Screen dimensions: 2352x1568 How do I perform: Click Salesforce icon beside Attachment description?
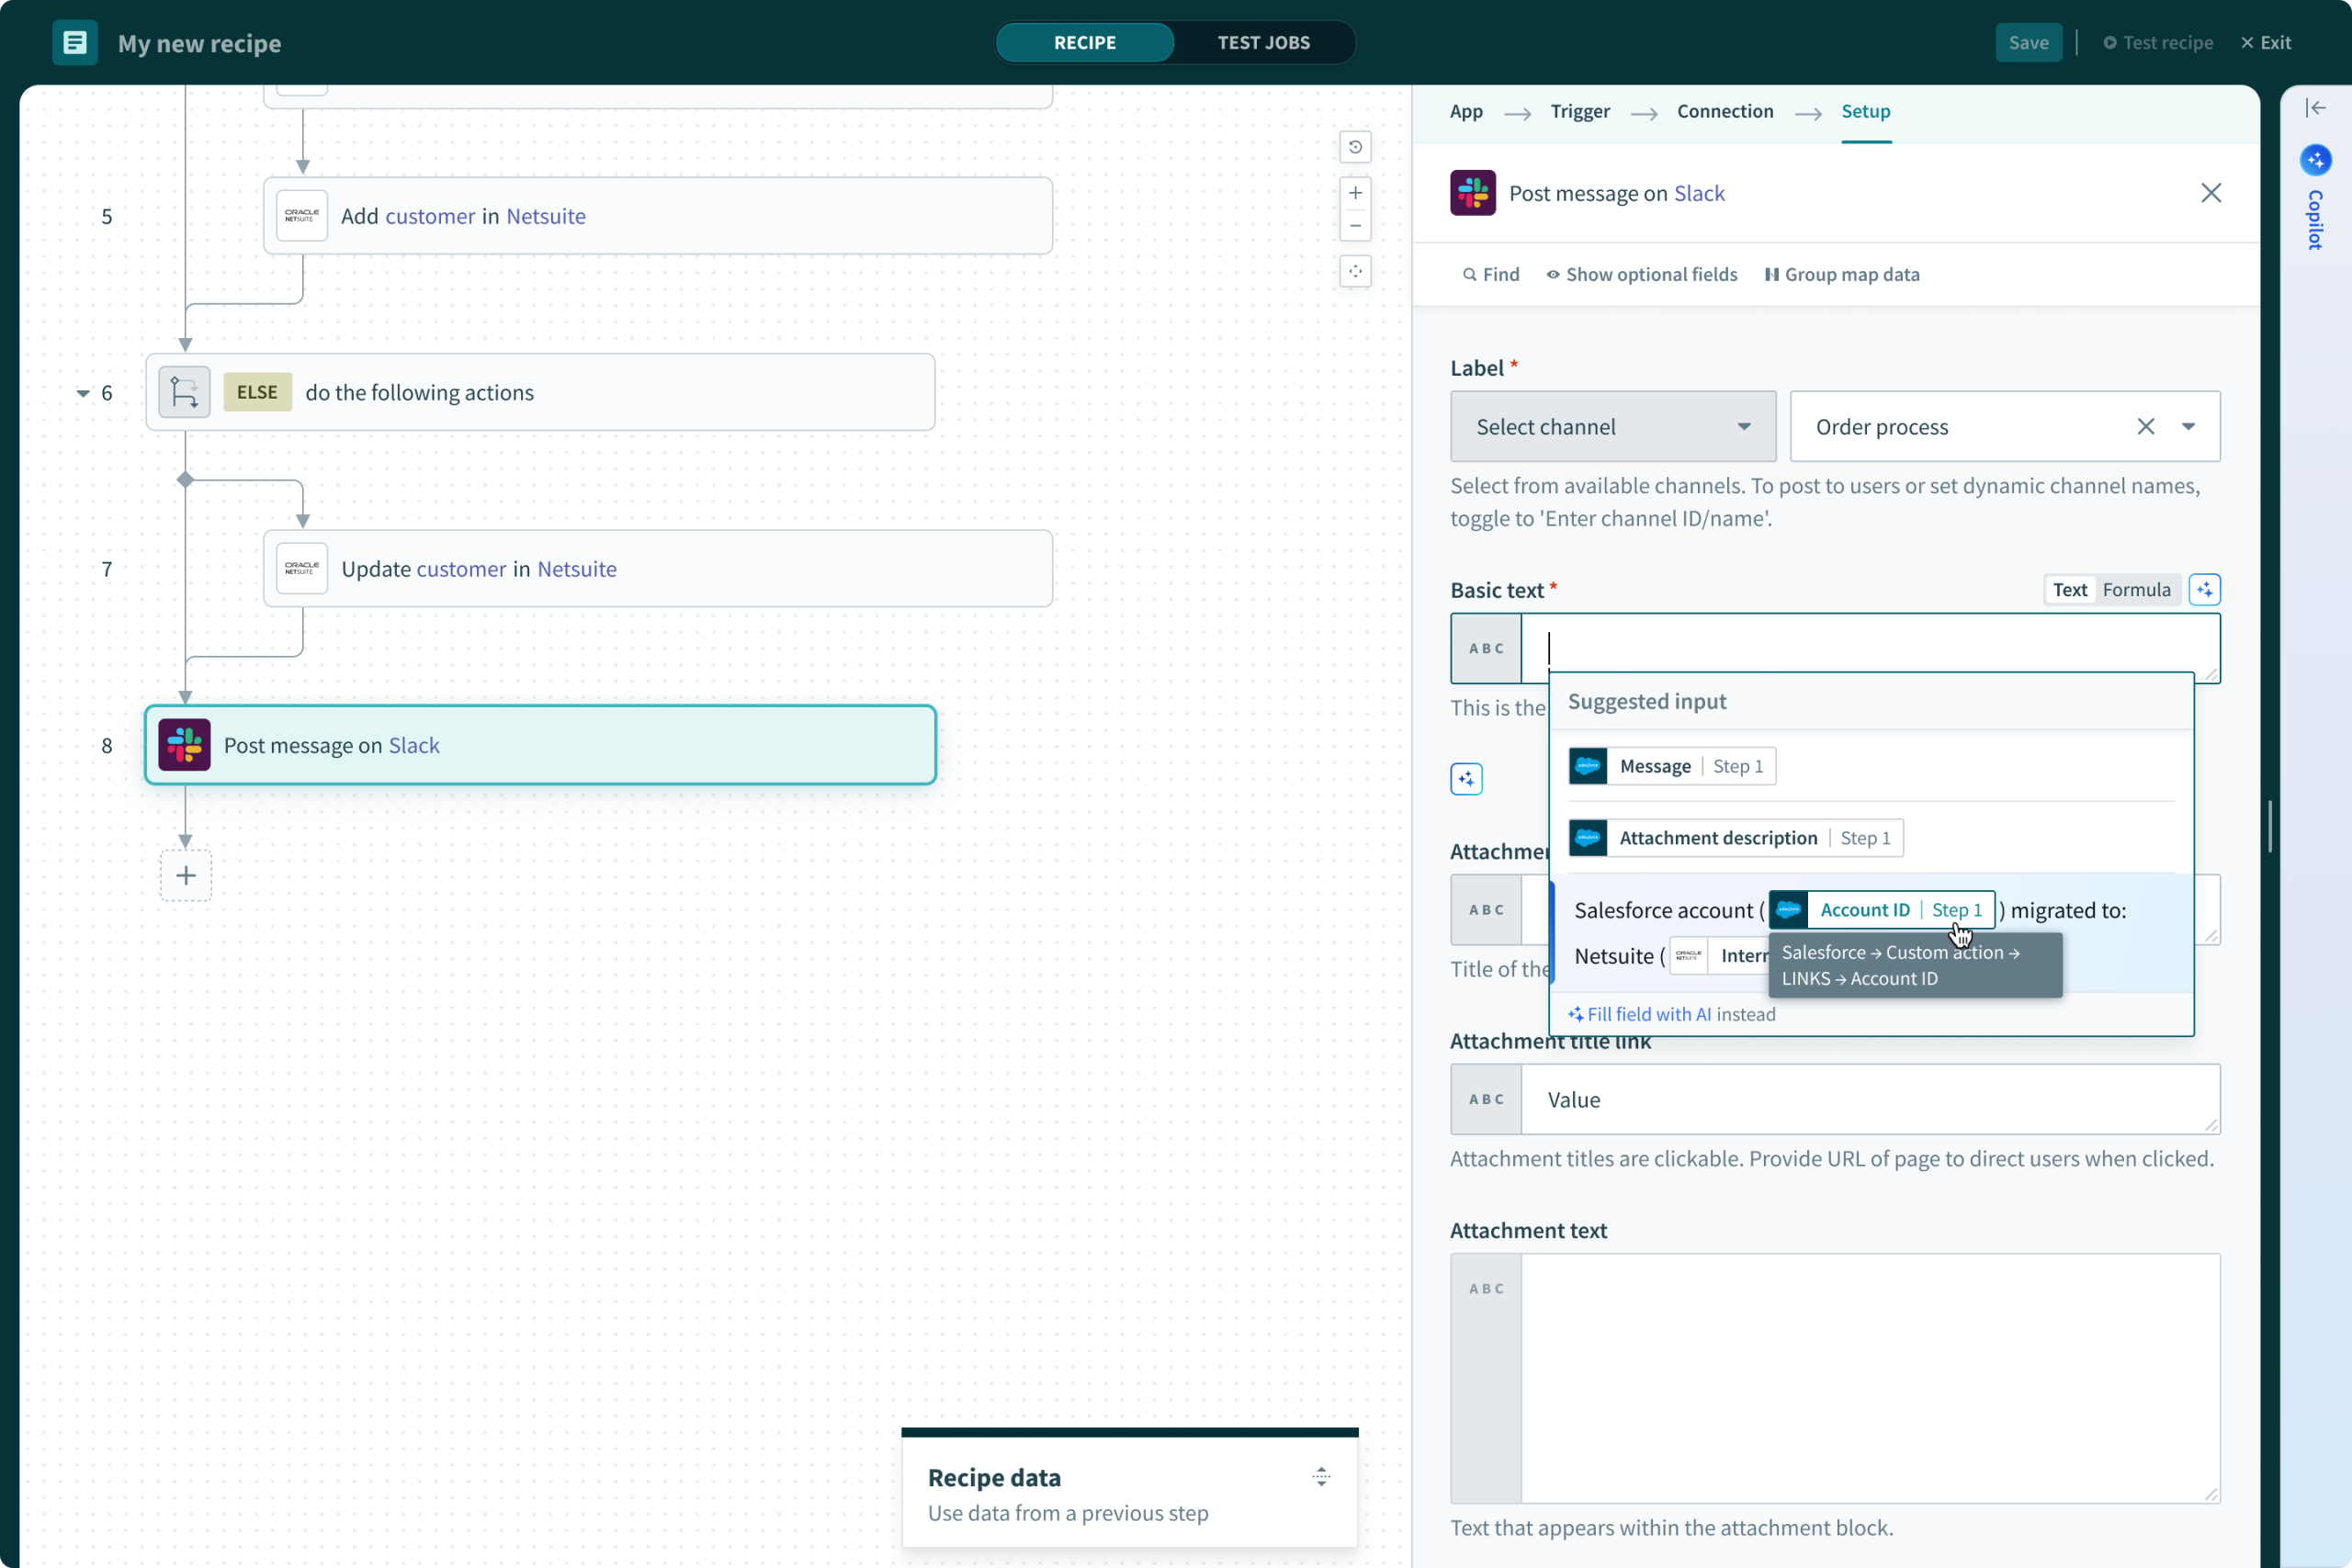point(1588,838)
